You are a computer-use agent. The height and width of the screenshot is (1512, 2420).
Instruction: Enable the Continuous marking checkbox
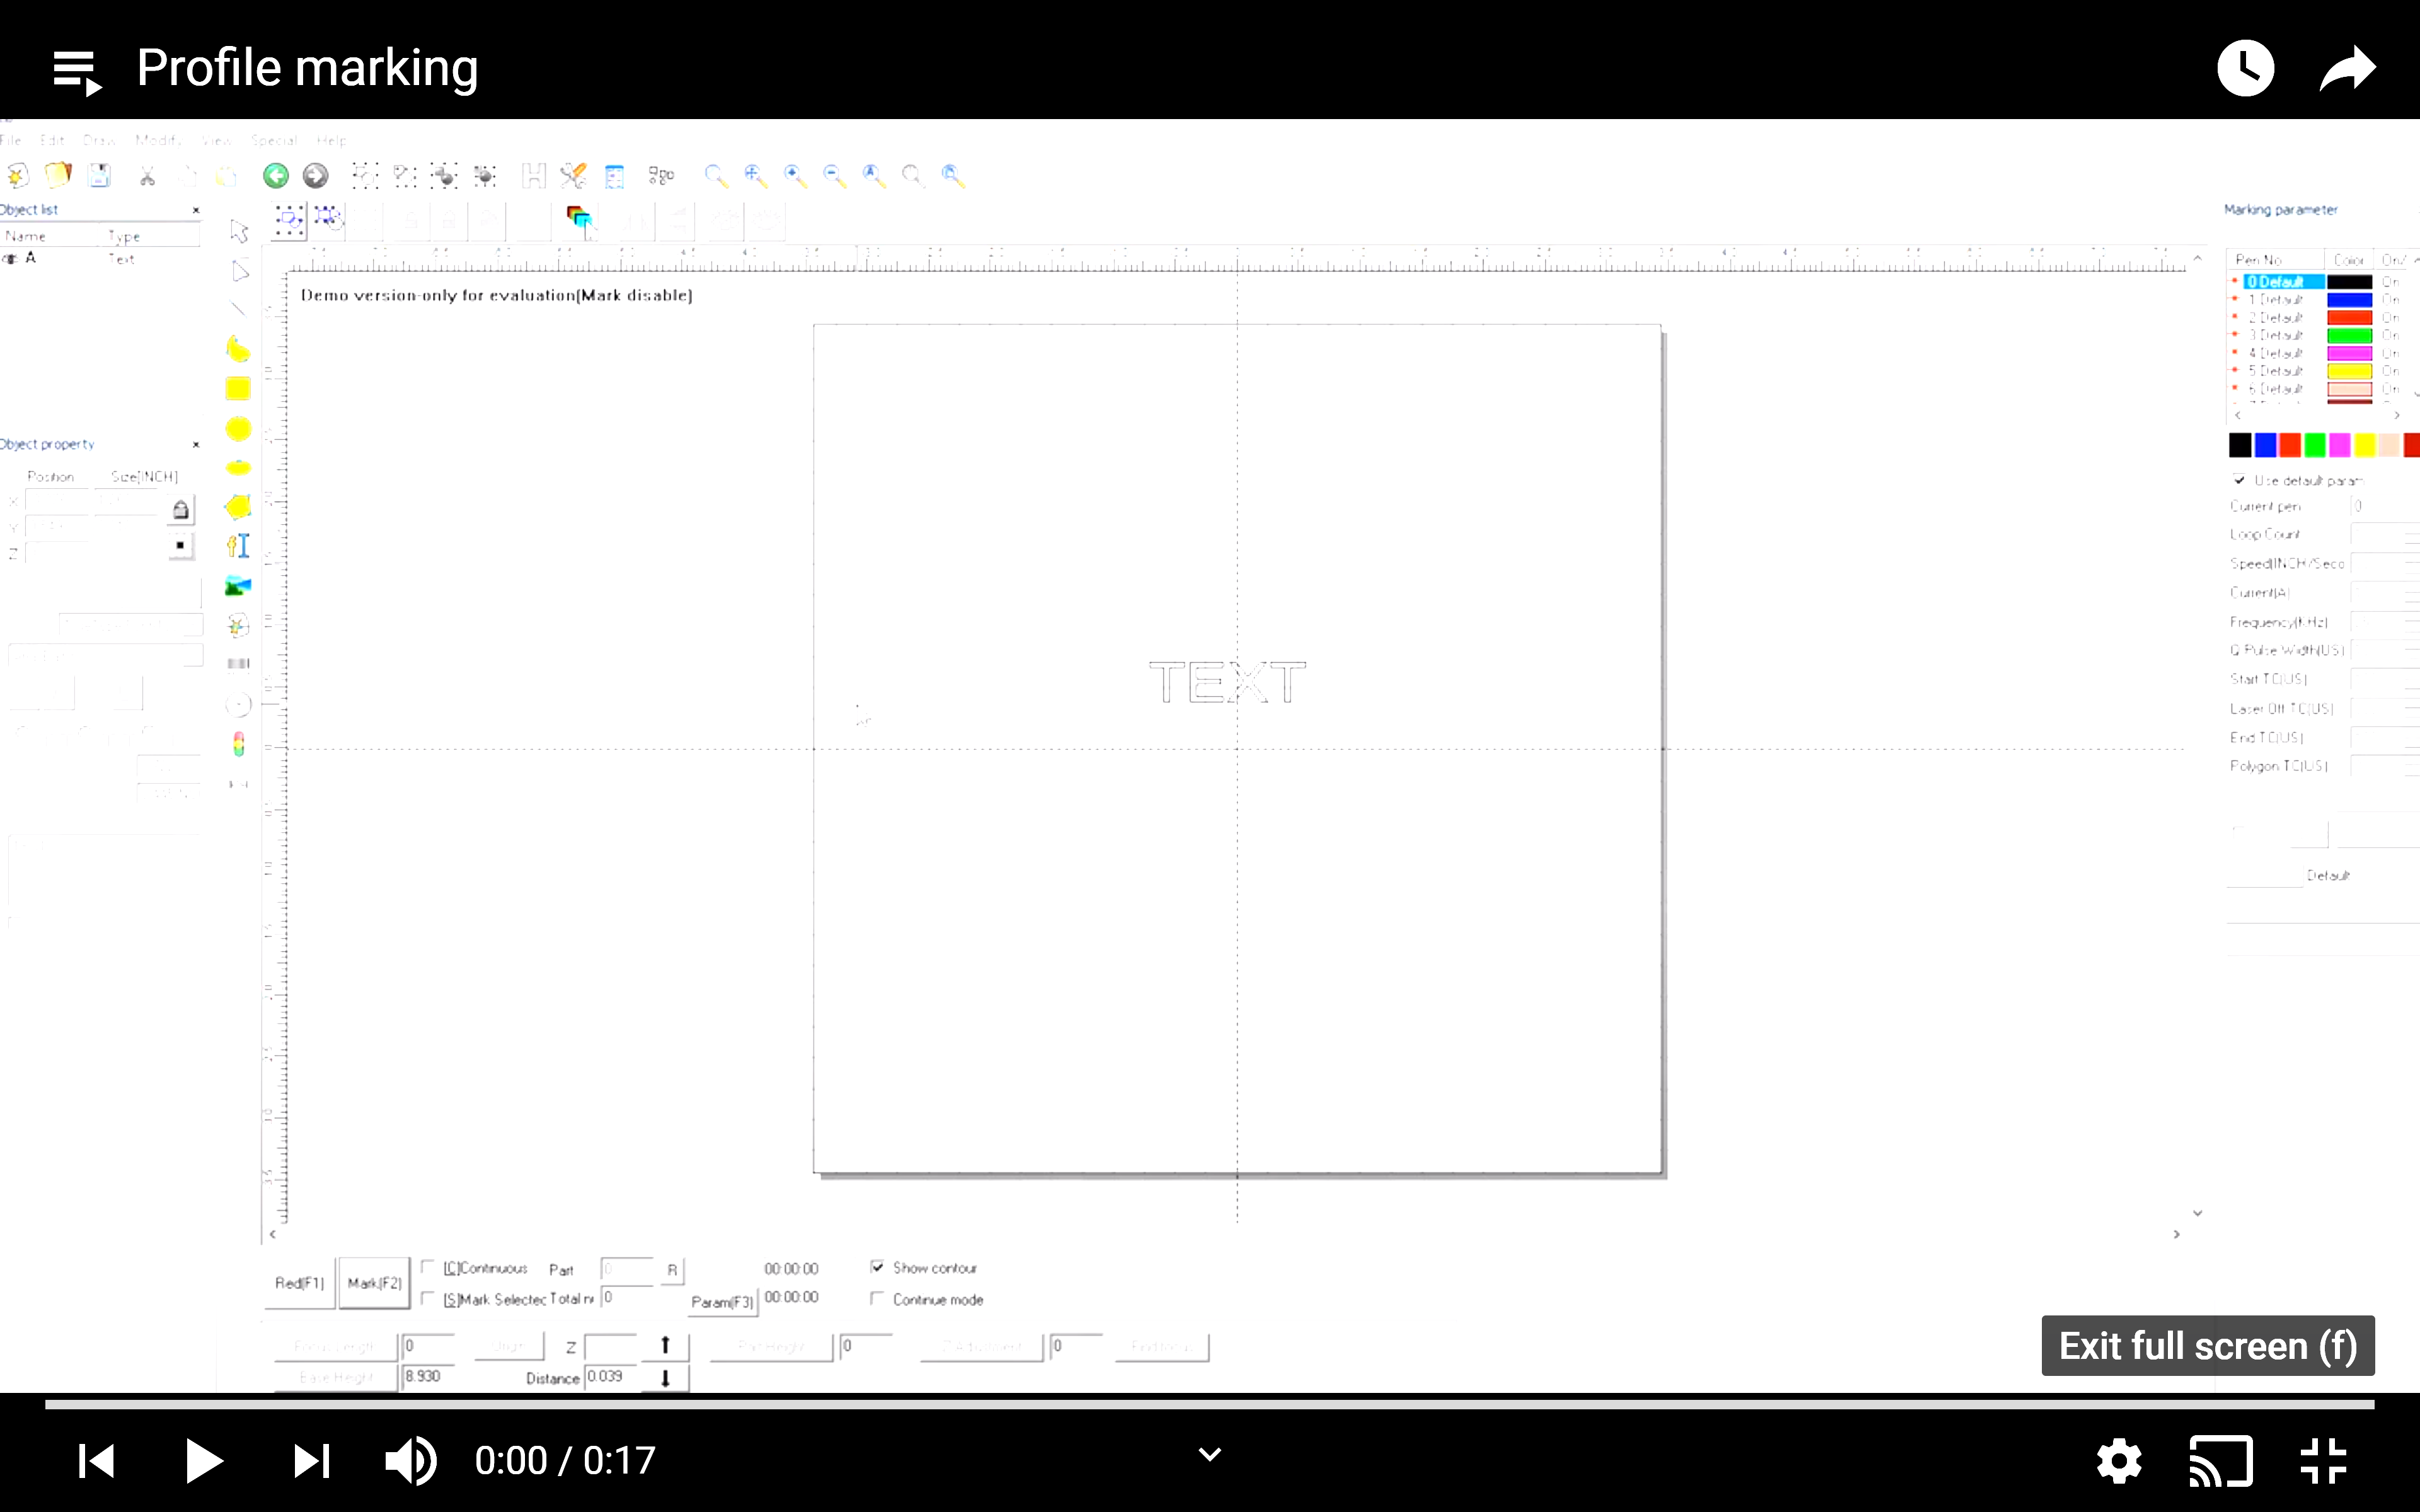click(x=428, y=1267)
